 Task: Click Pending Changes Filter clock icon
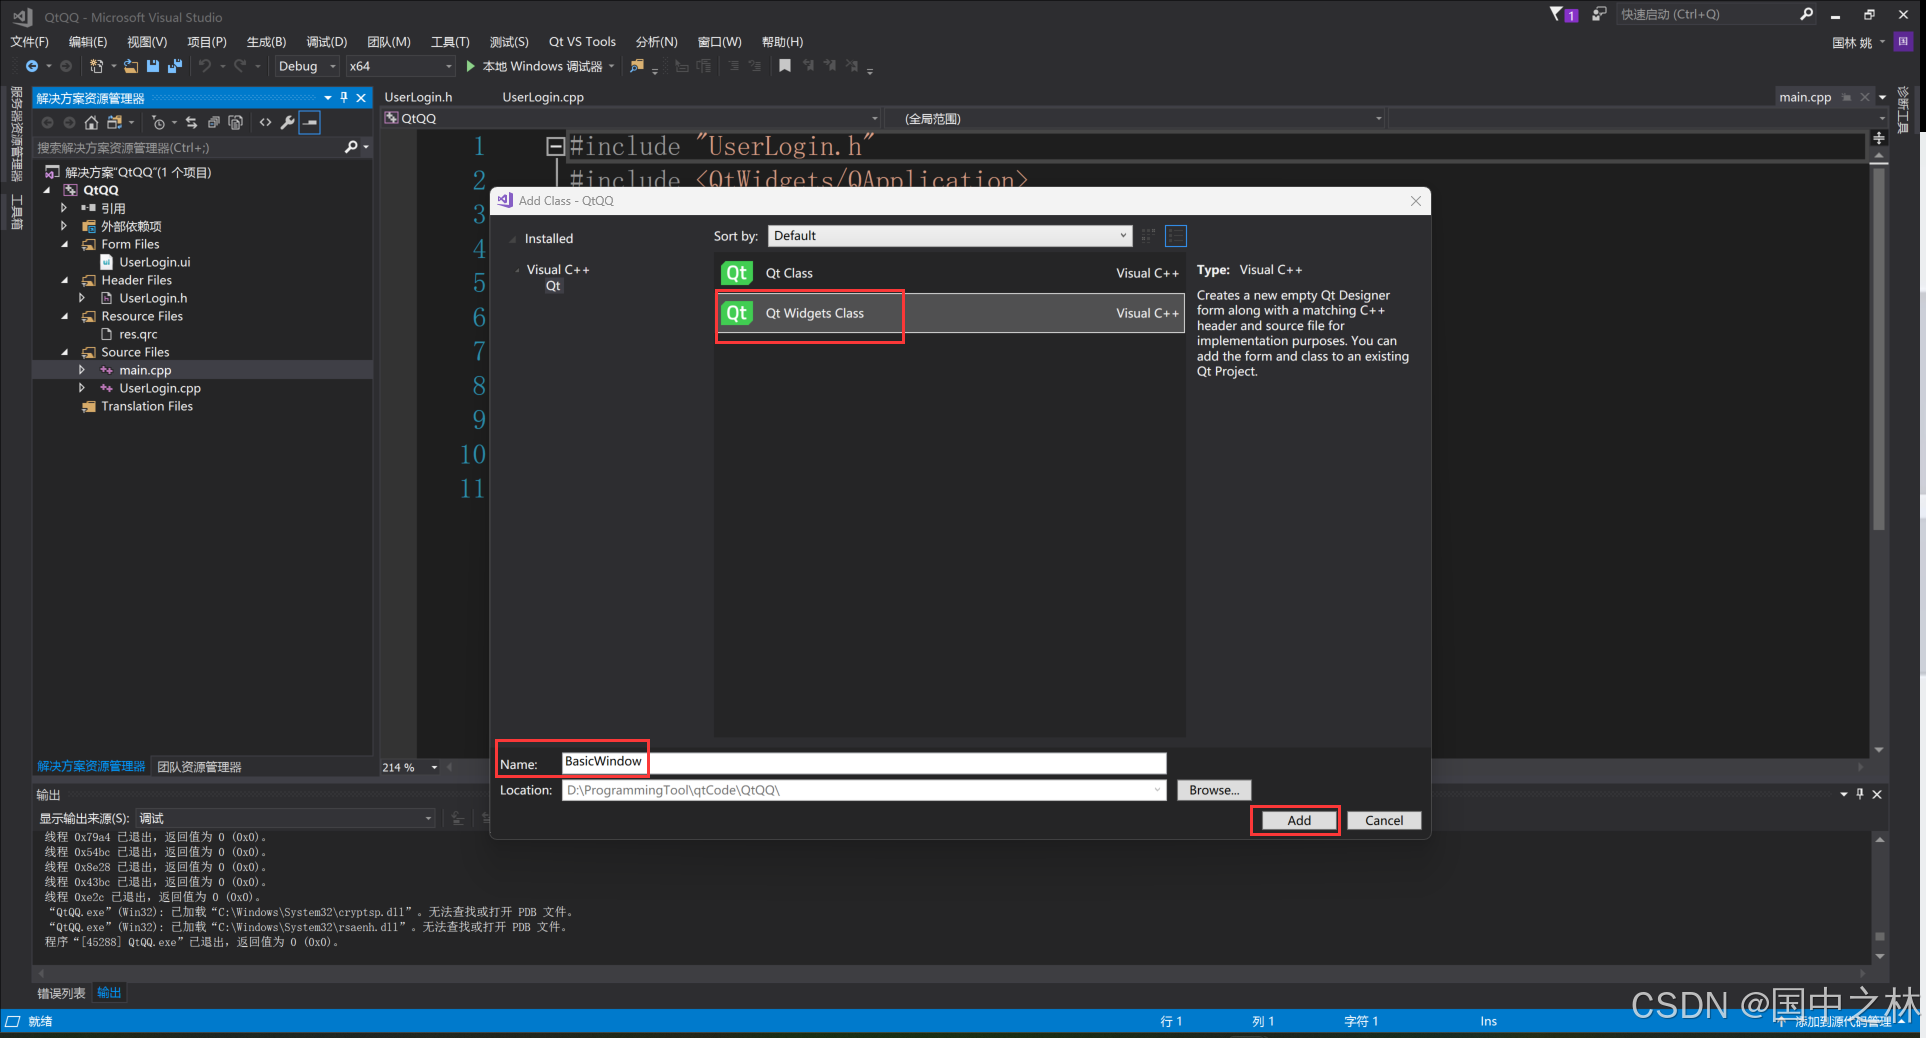(x=158, y=122)
